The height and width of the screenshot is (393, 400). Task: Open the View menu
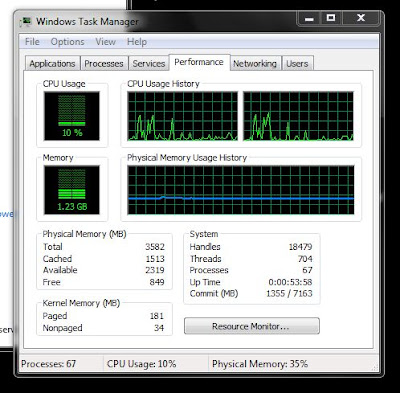click(x=106, y=42)
